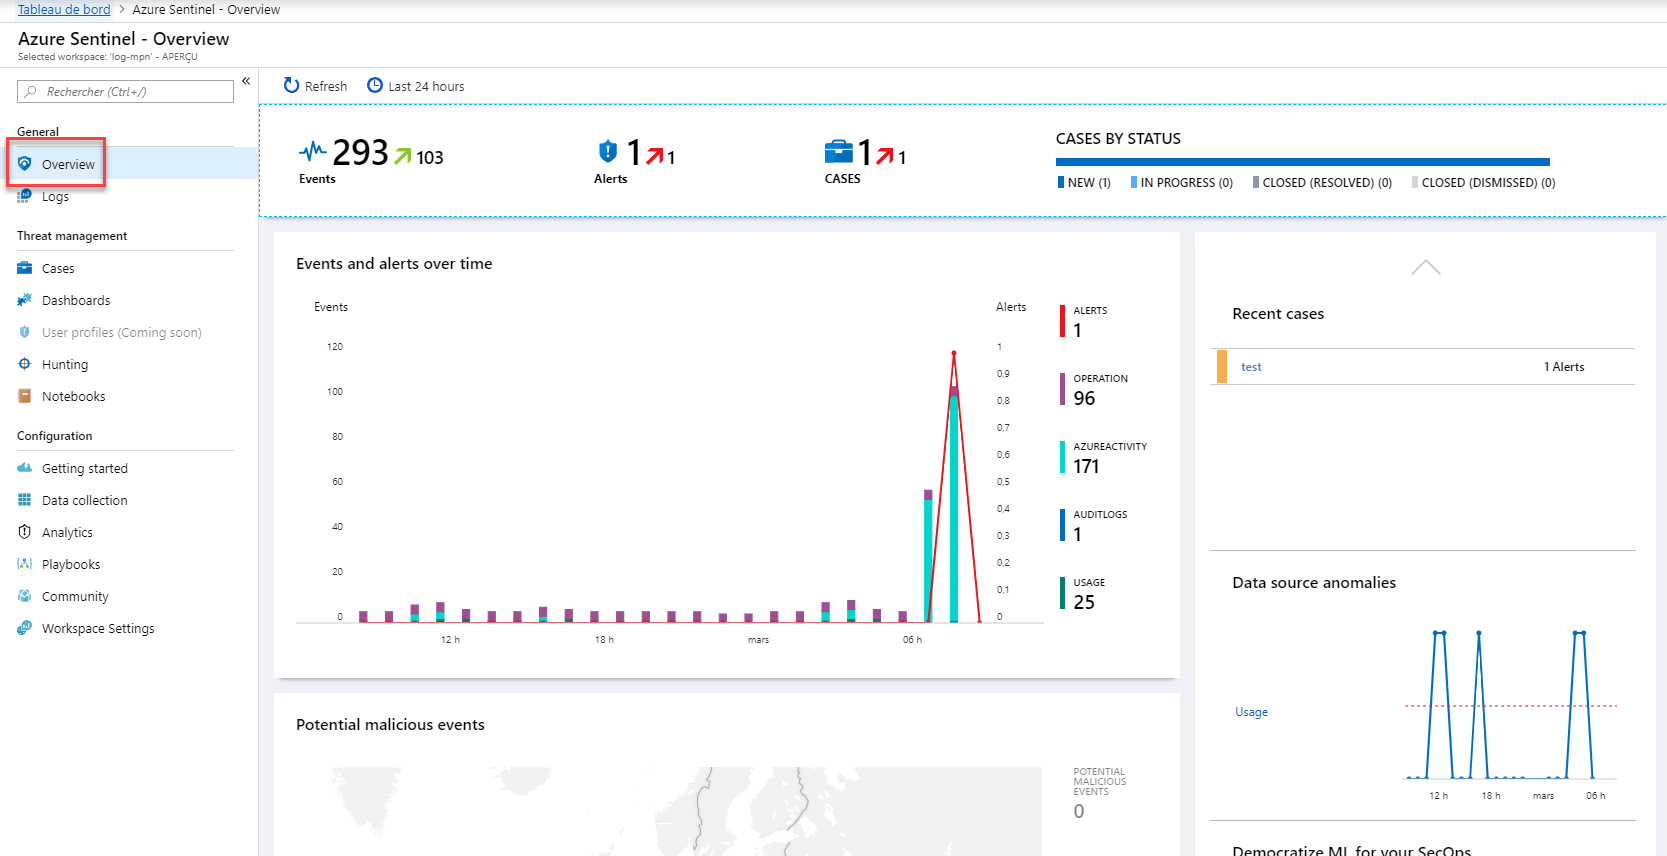The width and height of the screenshot is (1667, 856).
Task: Click the Community icon in the sidebar
Action: pyautogui.click(x=25, y=596)
